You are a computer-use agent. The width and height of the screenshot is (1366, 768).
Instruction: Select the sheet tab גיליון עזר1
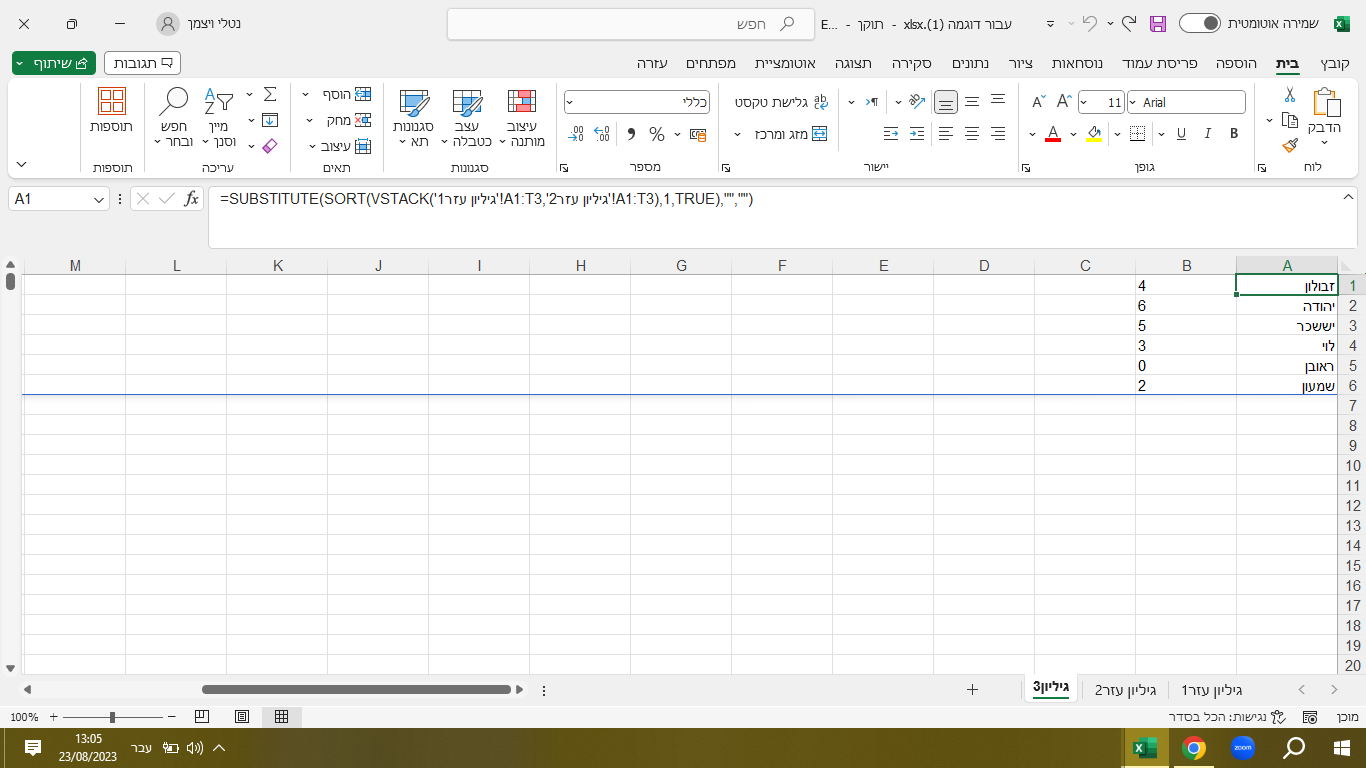pyautogui.click(x=1211, y=690)
